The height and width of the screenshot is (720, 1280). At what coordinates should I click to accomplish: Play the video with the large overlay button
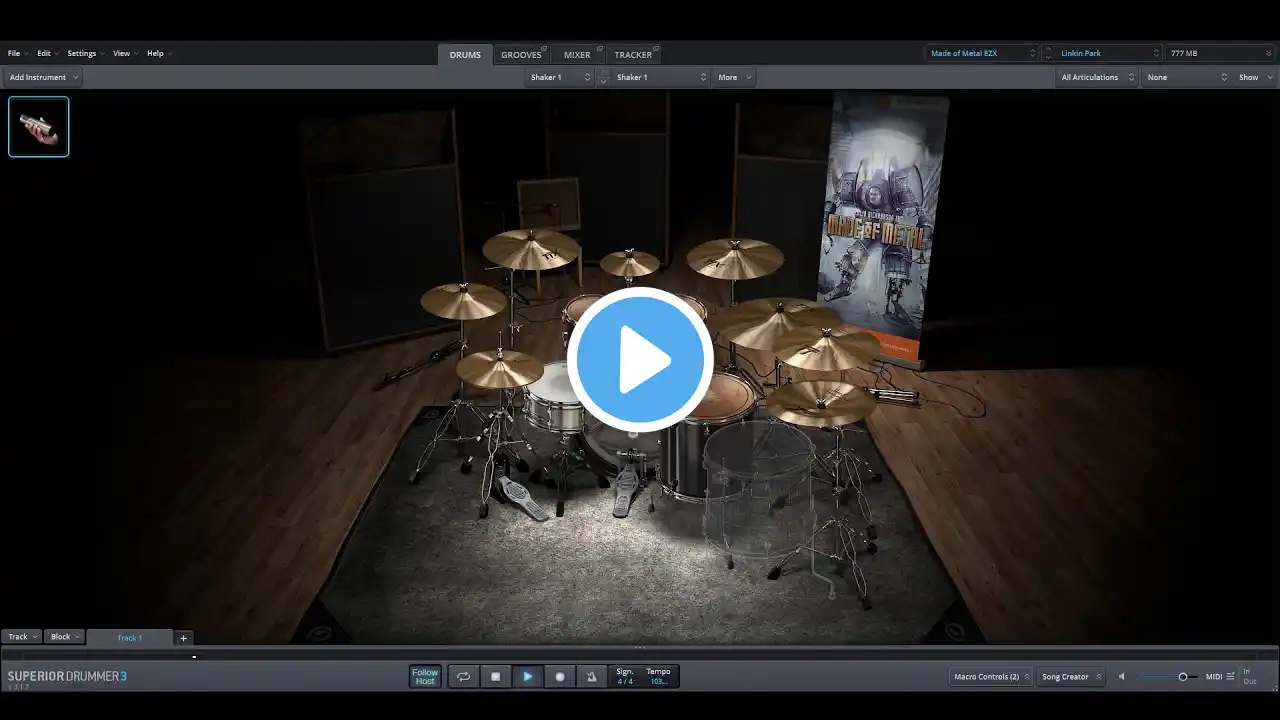pos(640,360)
